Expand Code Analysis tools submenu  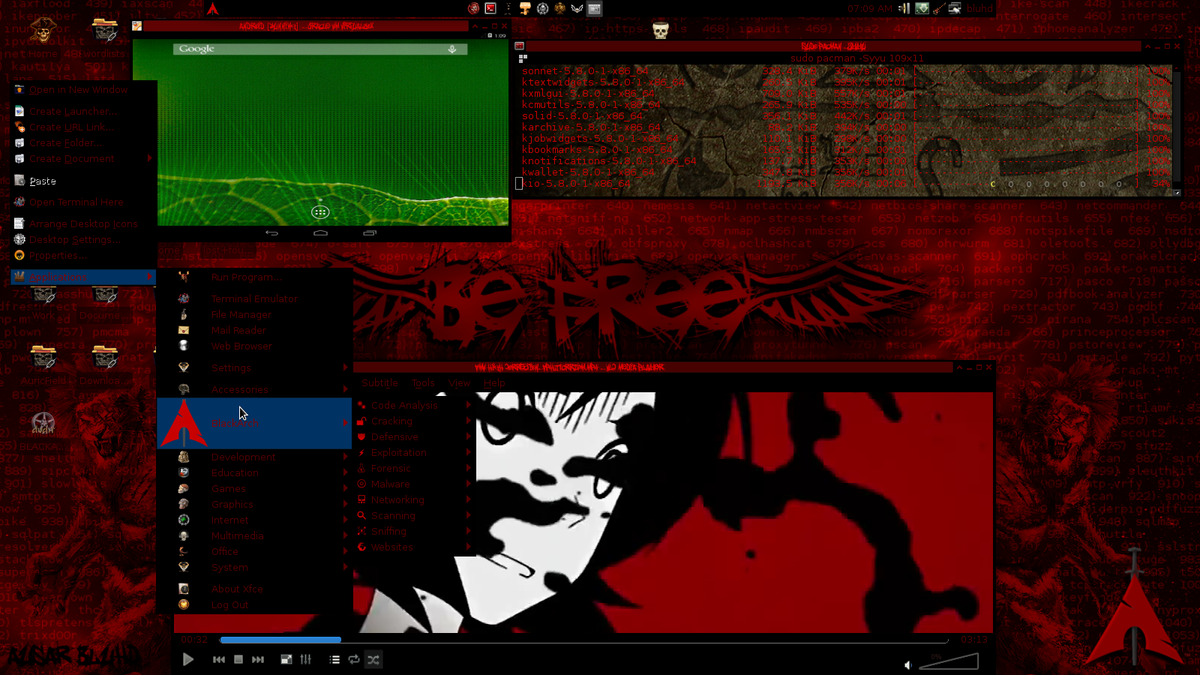[x=414, y=406]
